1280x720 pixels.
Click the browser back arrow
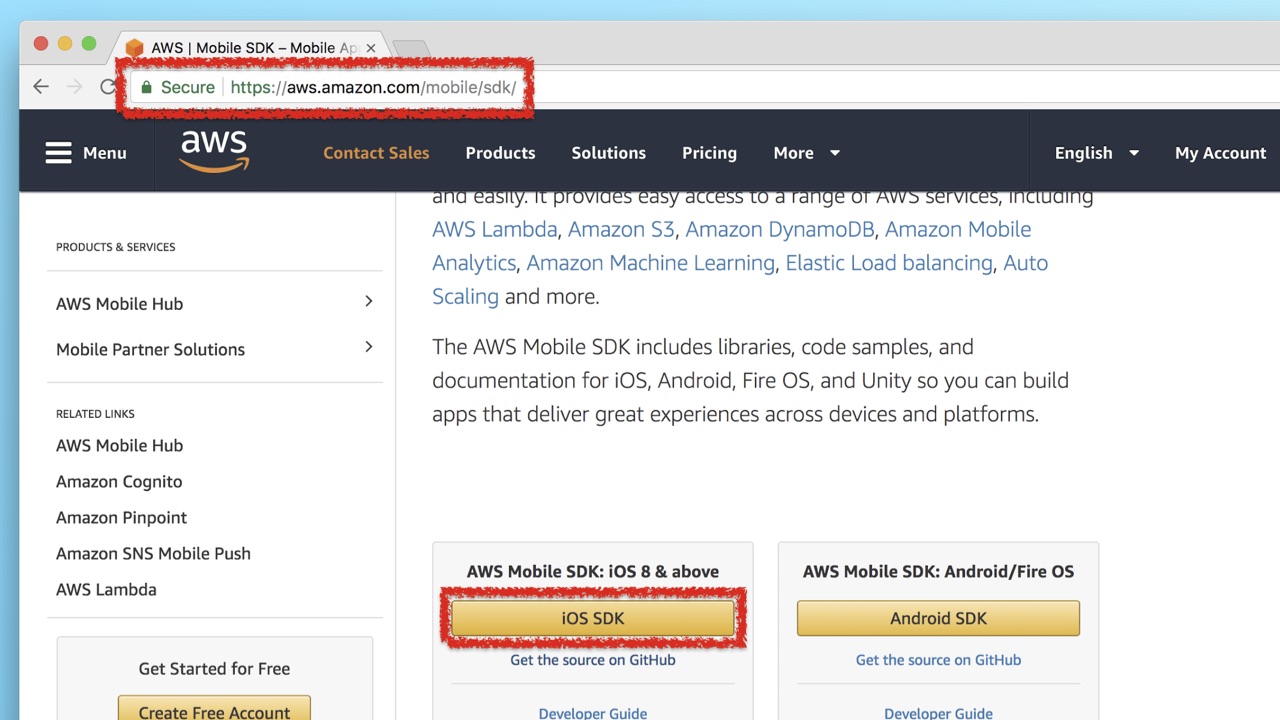[41, 87]
